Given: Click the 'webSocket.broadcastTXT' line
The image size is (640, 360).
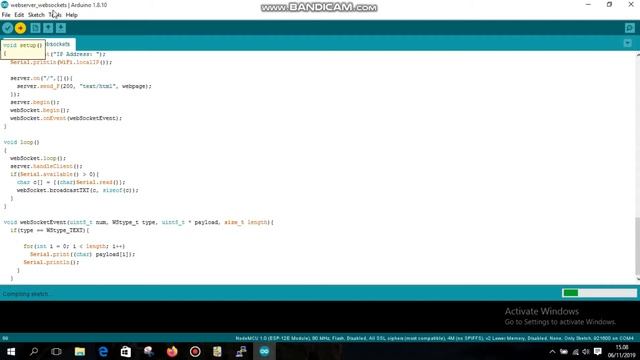Looking at the screenshot, I should pos(78,190).
